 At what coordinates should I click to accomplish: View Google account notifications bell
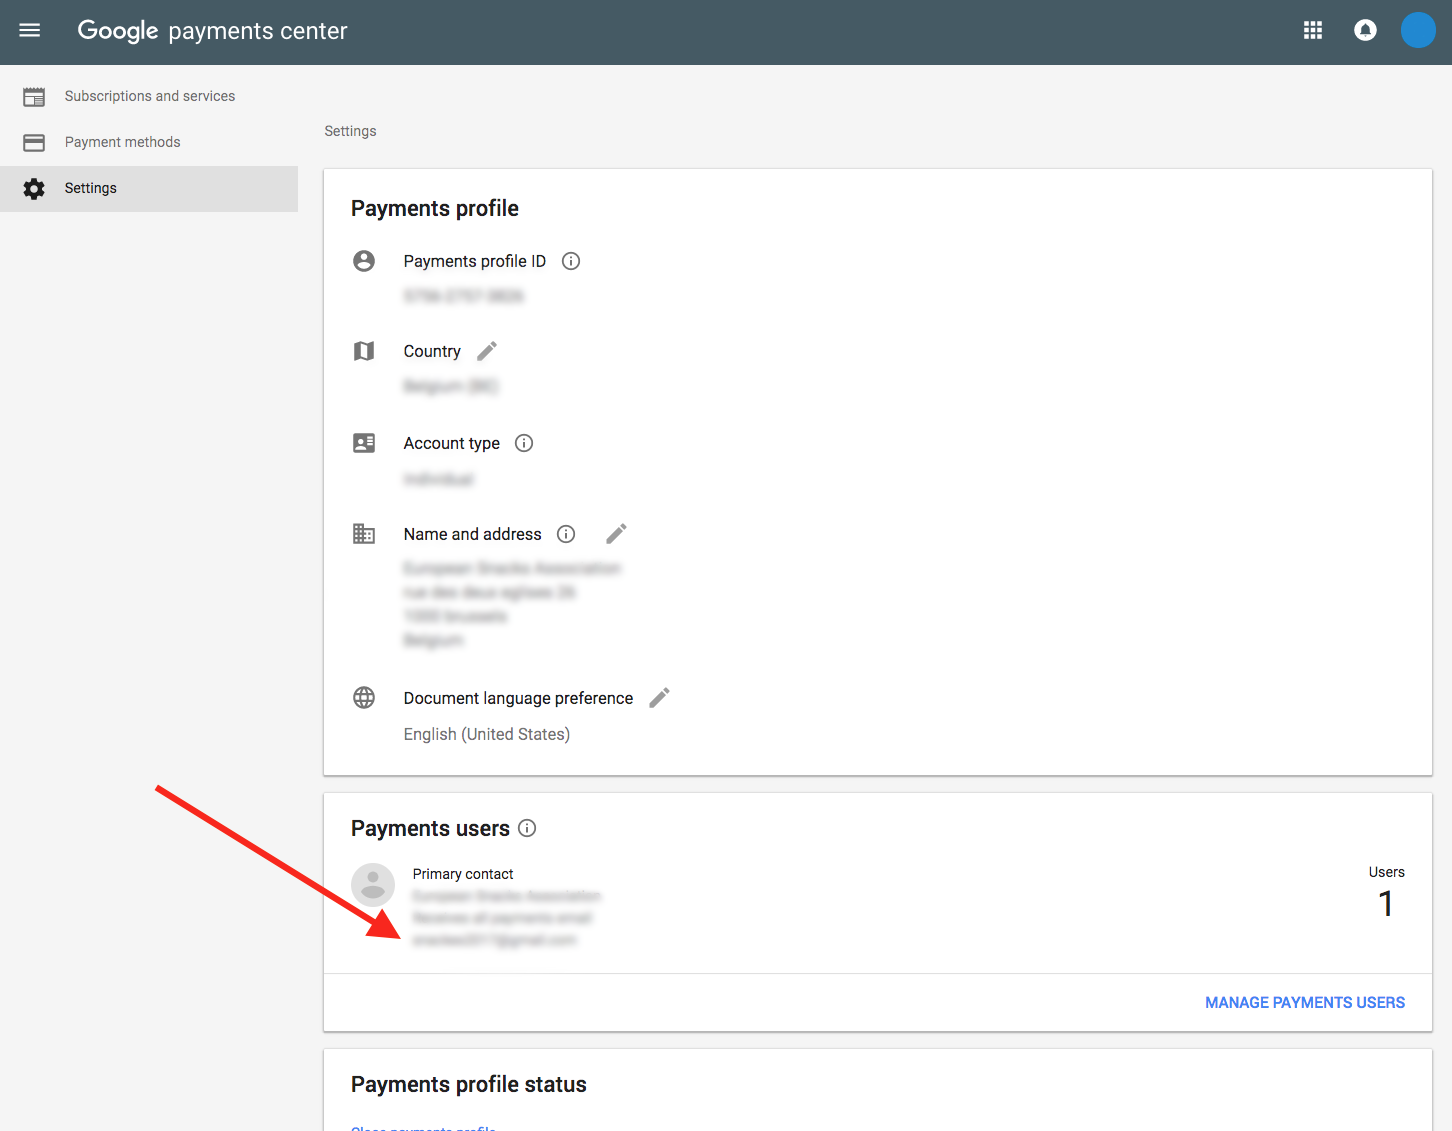(x=1365, y=31)
